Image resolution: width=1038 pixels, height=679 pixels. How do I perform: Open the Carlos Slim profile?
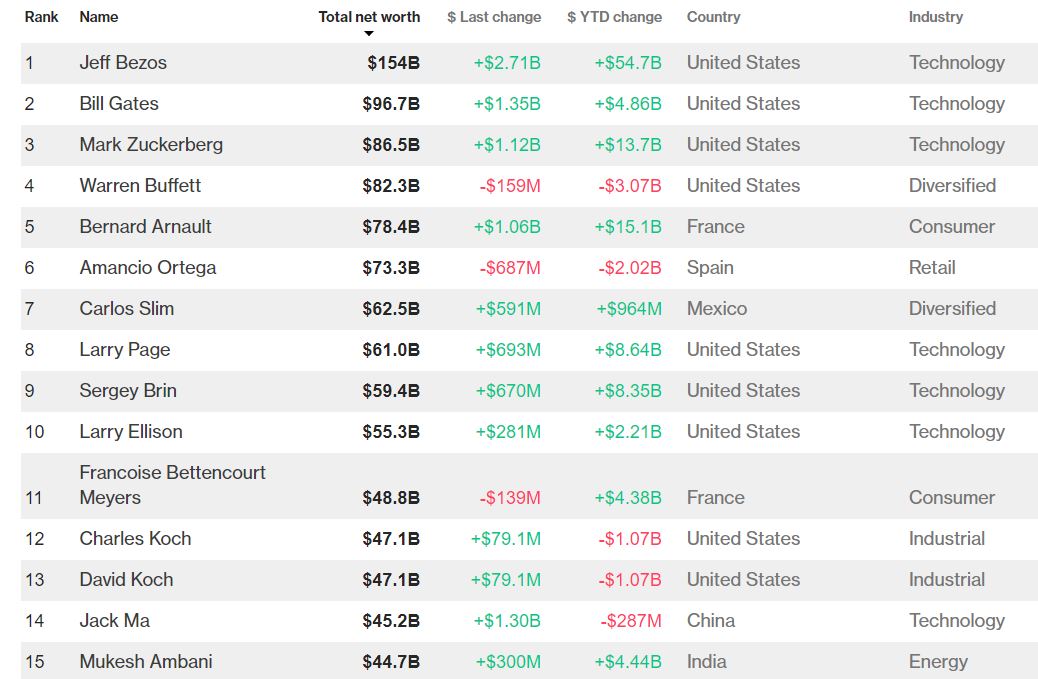(x=126, y=309)
